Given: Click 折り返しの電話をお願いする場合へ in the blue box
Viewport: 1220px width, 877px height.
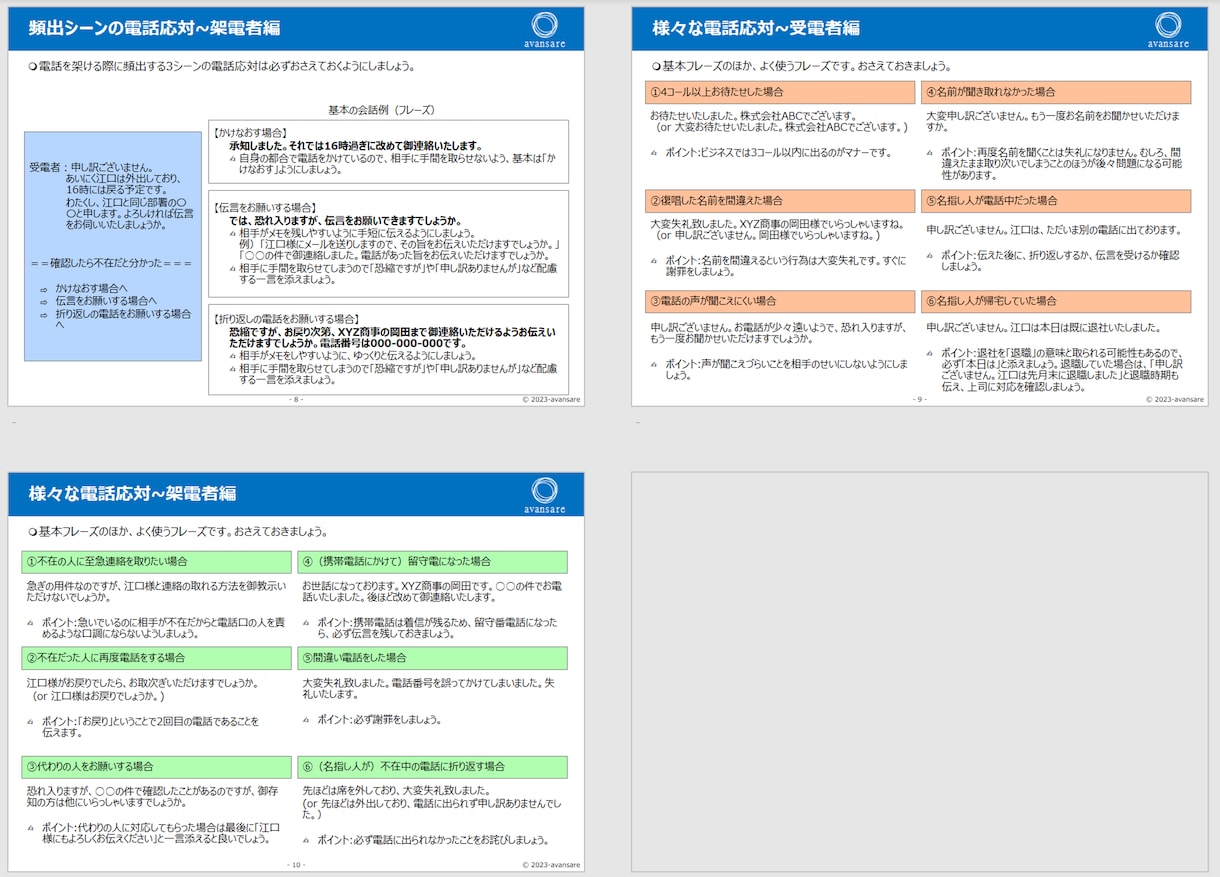Looking at the screenshot, I should click(123, 319).
